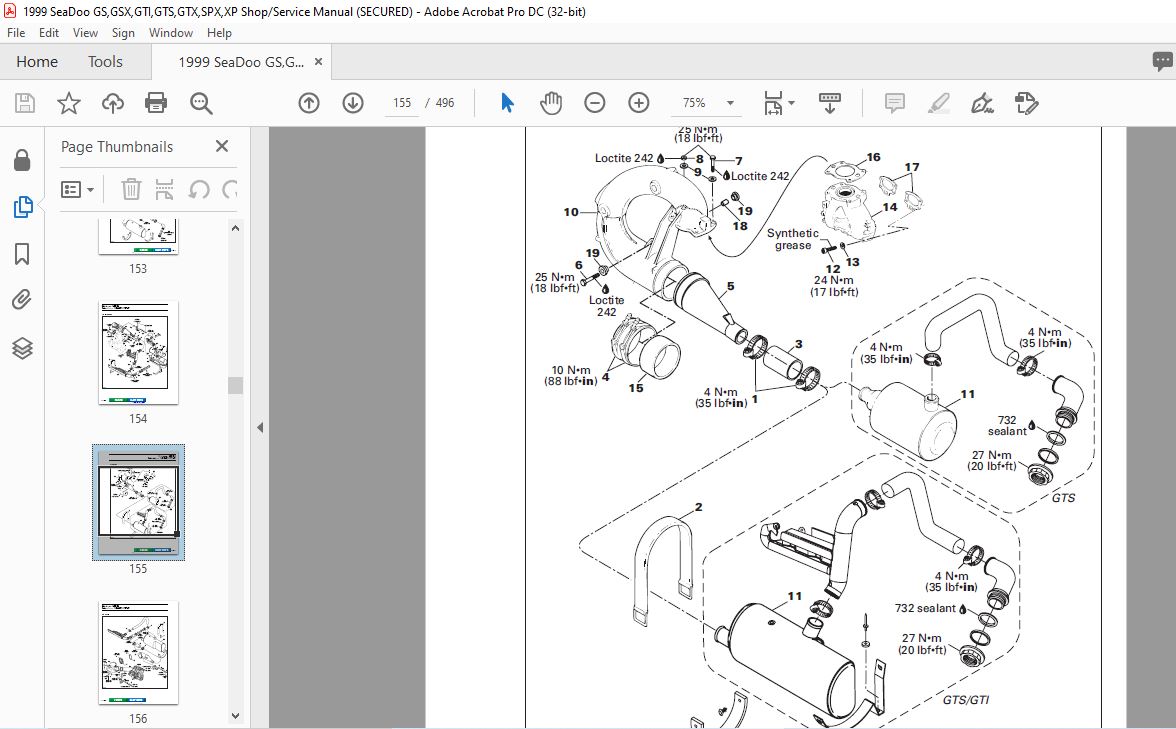Collapse the navigation pane with arrow
The width and height of the screenshot is (1176, 729).
[260, 428]
